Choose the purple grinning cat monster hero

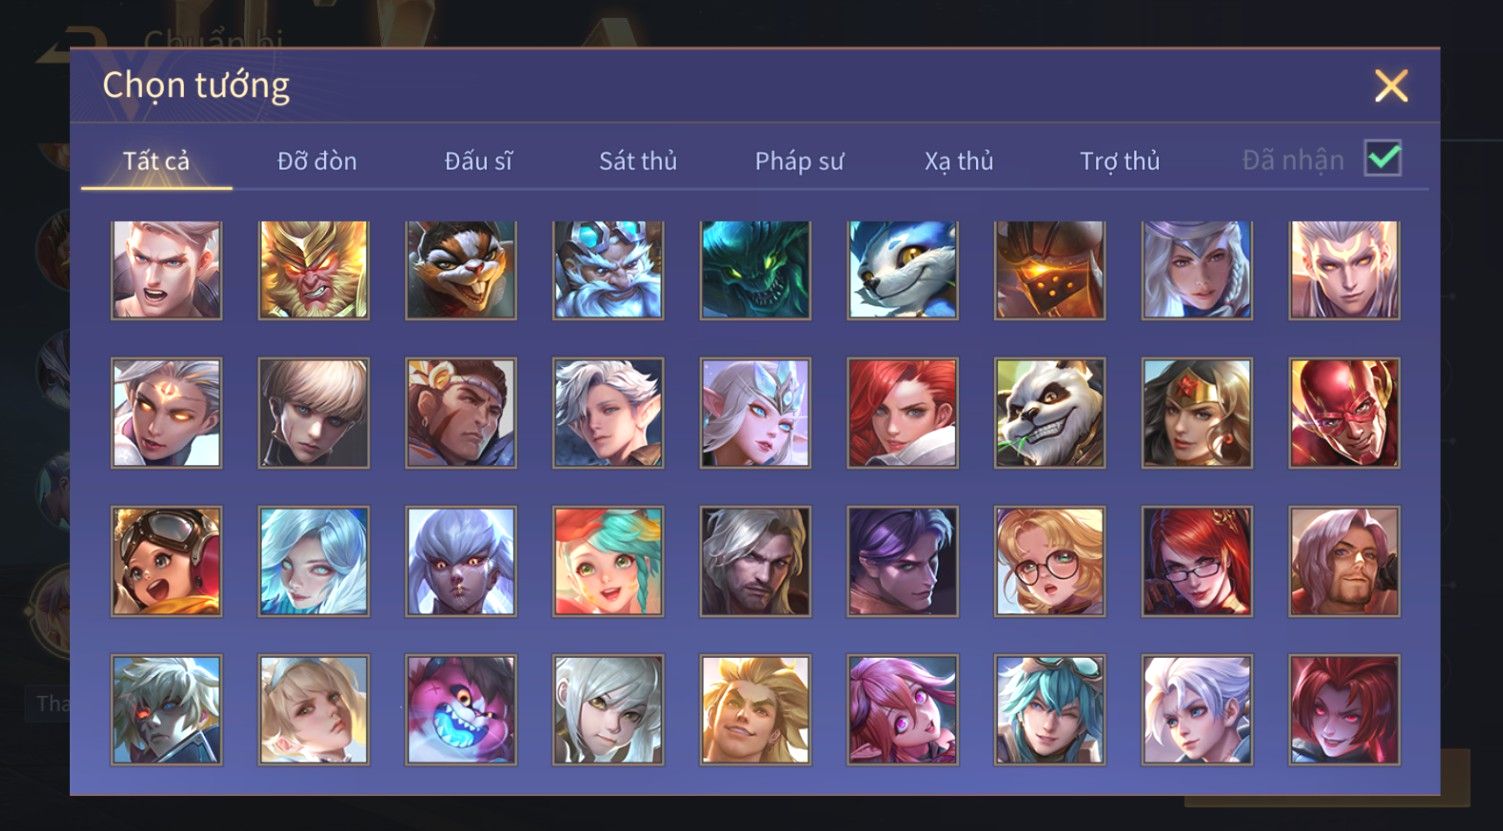tap(461, 710)
